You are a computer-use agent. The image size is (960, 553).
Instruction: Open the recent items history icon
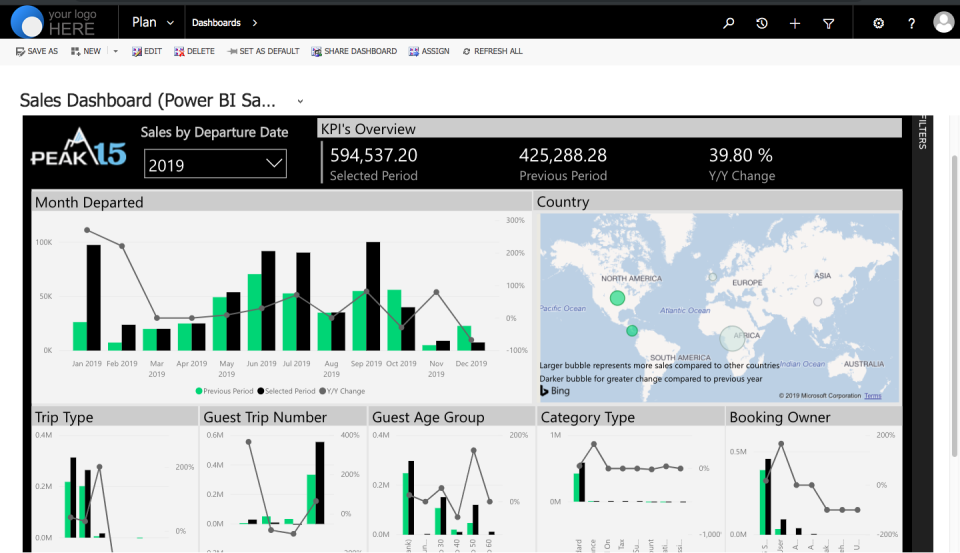[762, 23]
